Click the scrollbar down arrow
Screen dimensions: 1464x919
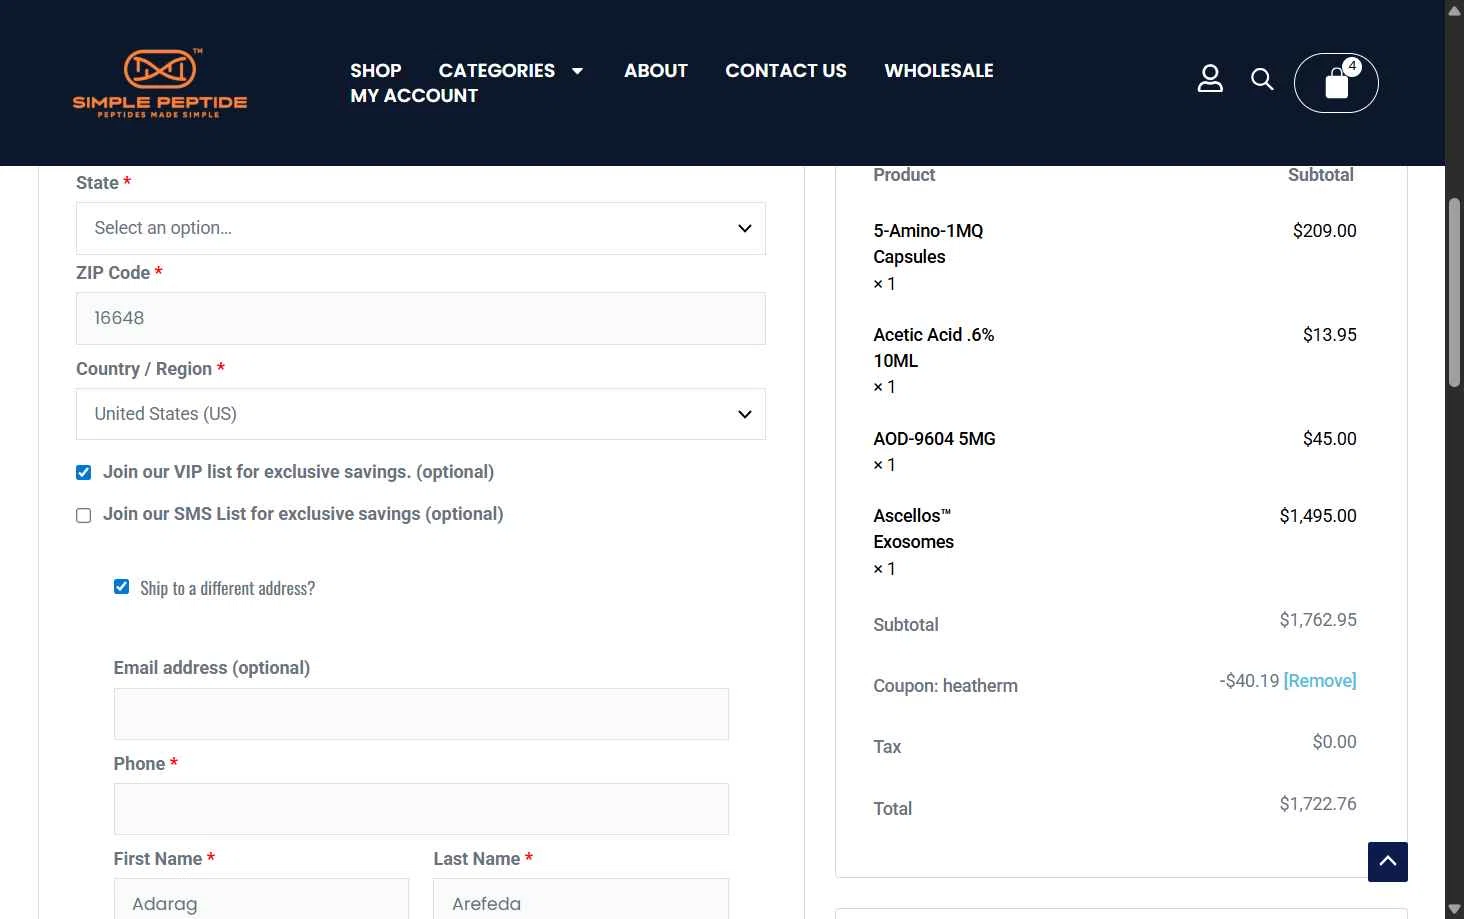click(1454, 909)
